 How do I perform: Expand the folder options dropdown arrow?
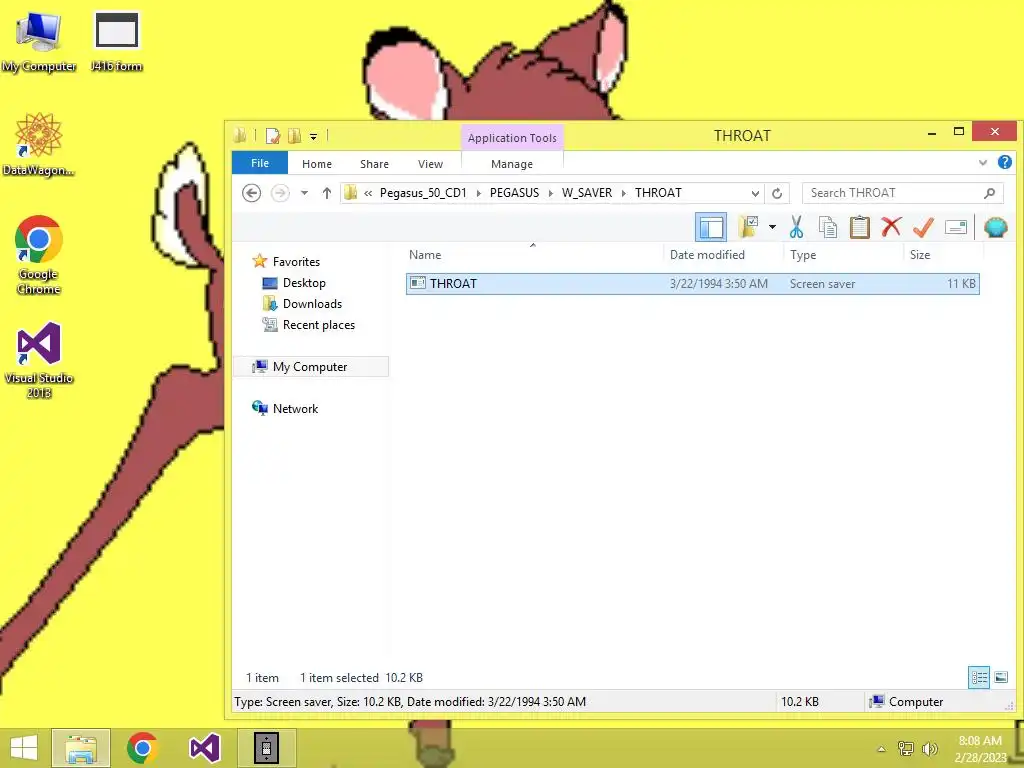[772, 227]
